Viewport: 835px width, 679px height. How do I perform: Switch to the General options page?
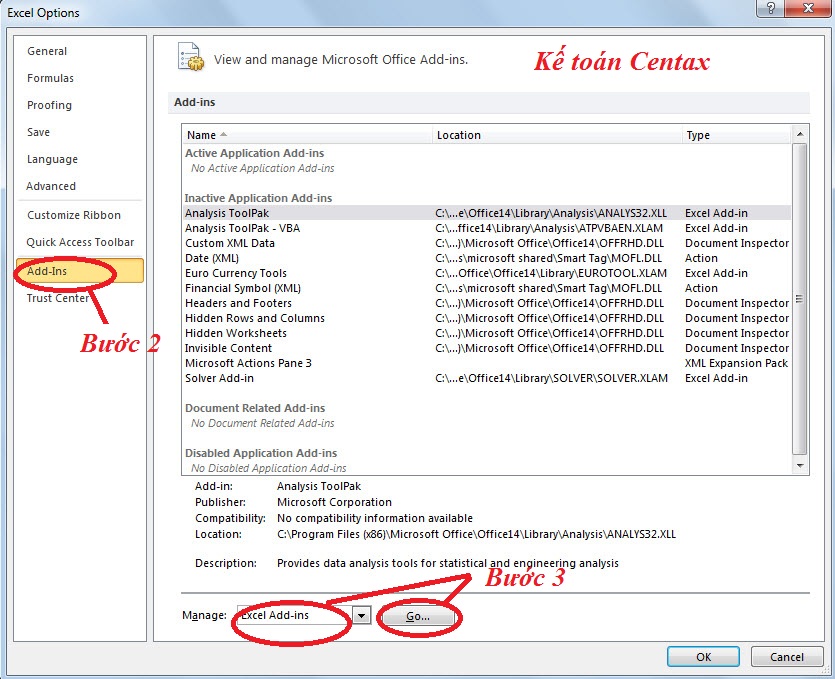pyautogui.click(x=46, y=51)
